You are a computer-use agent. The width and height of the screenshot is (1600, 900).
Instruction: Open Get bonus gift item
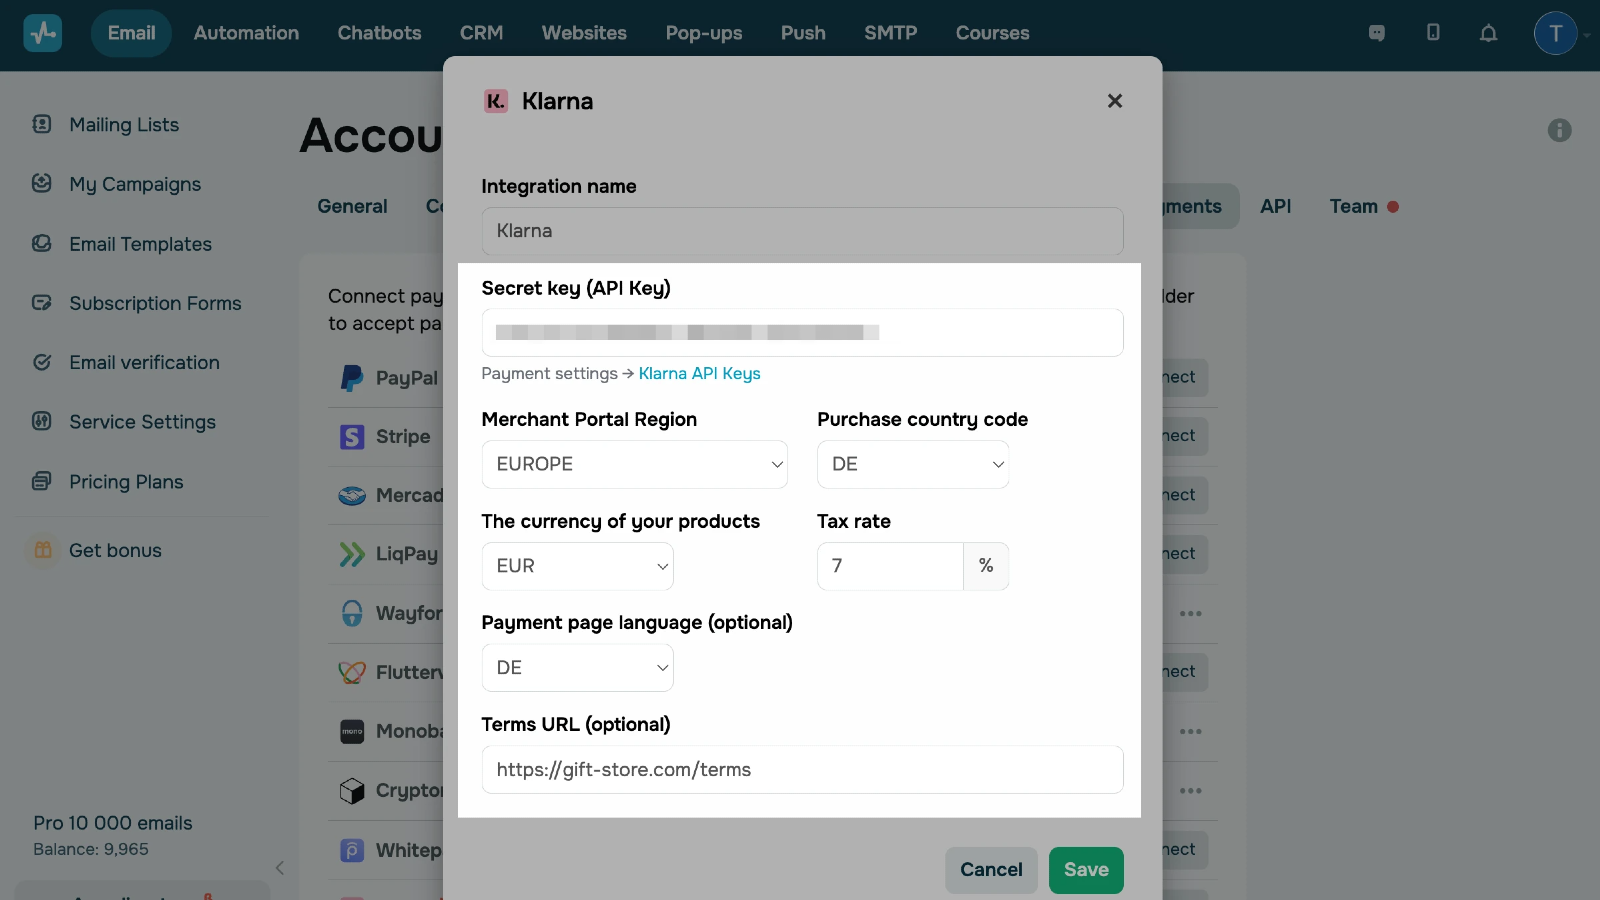pos(115,551)
